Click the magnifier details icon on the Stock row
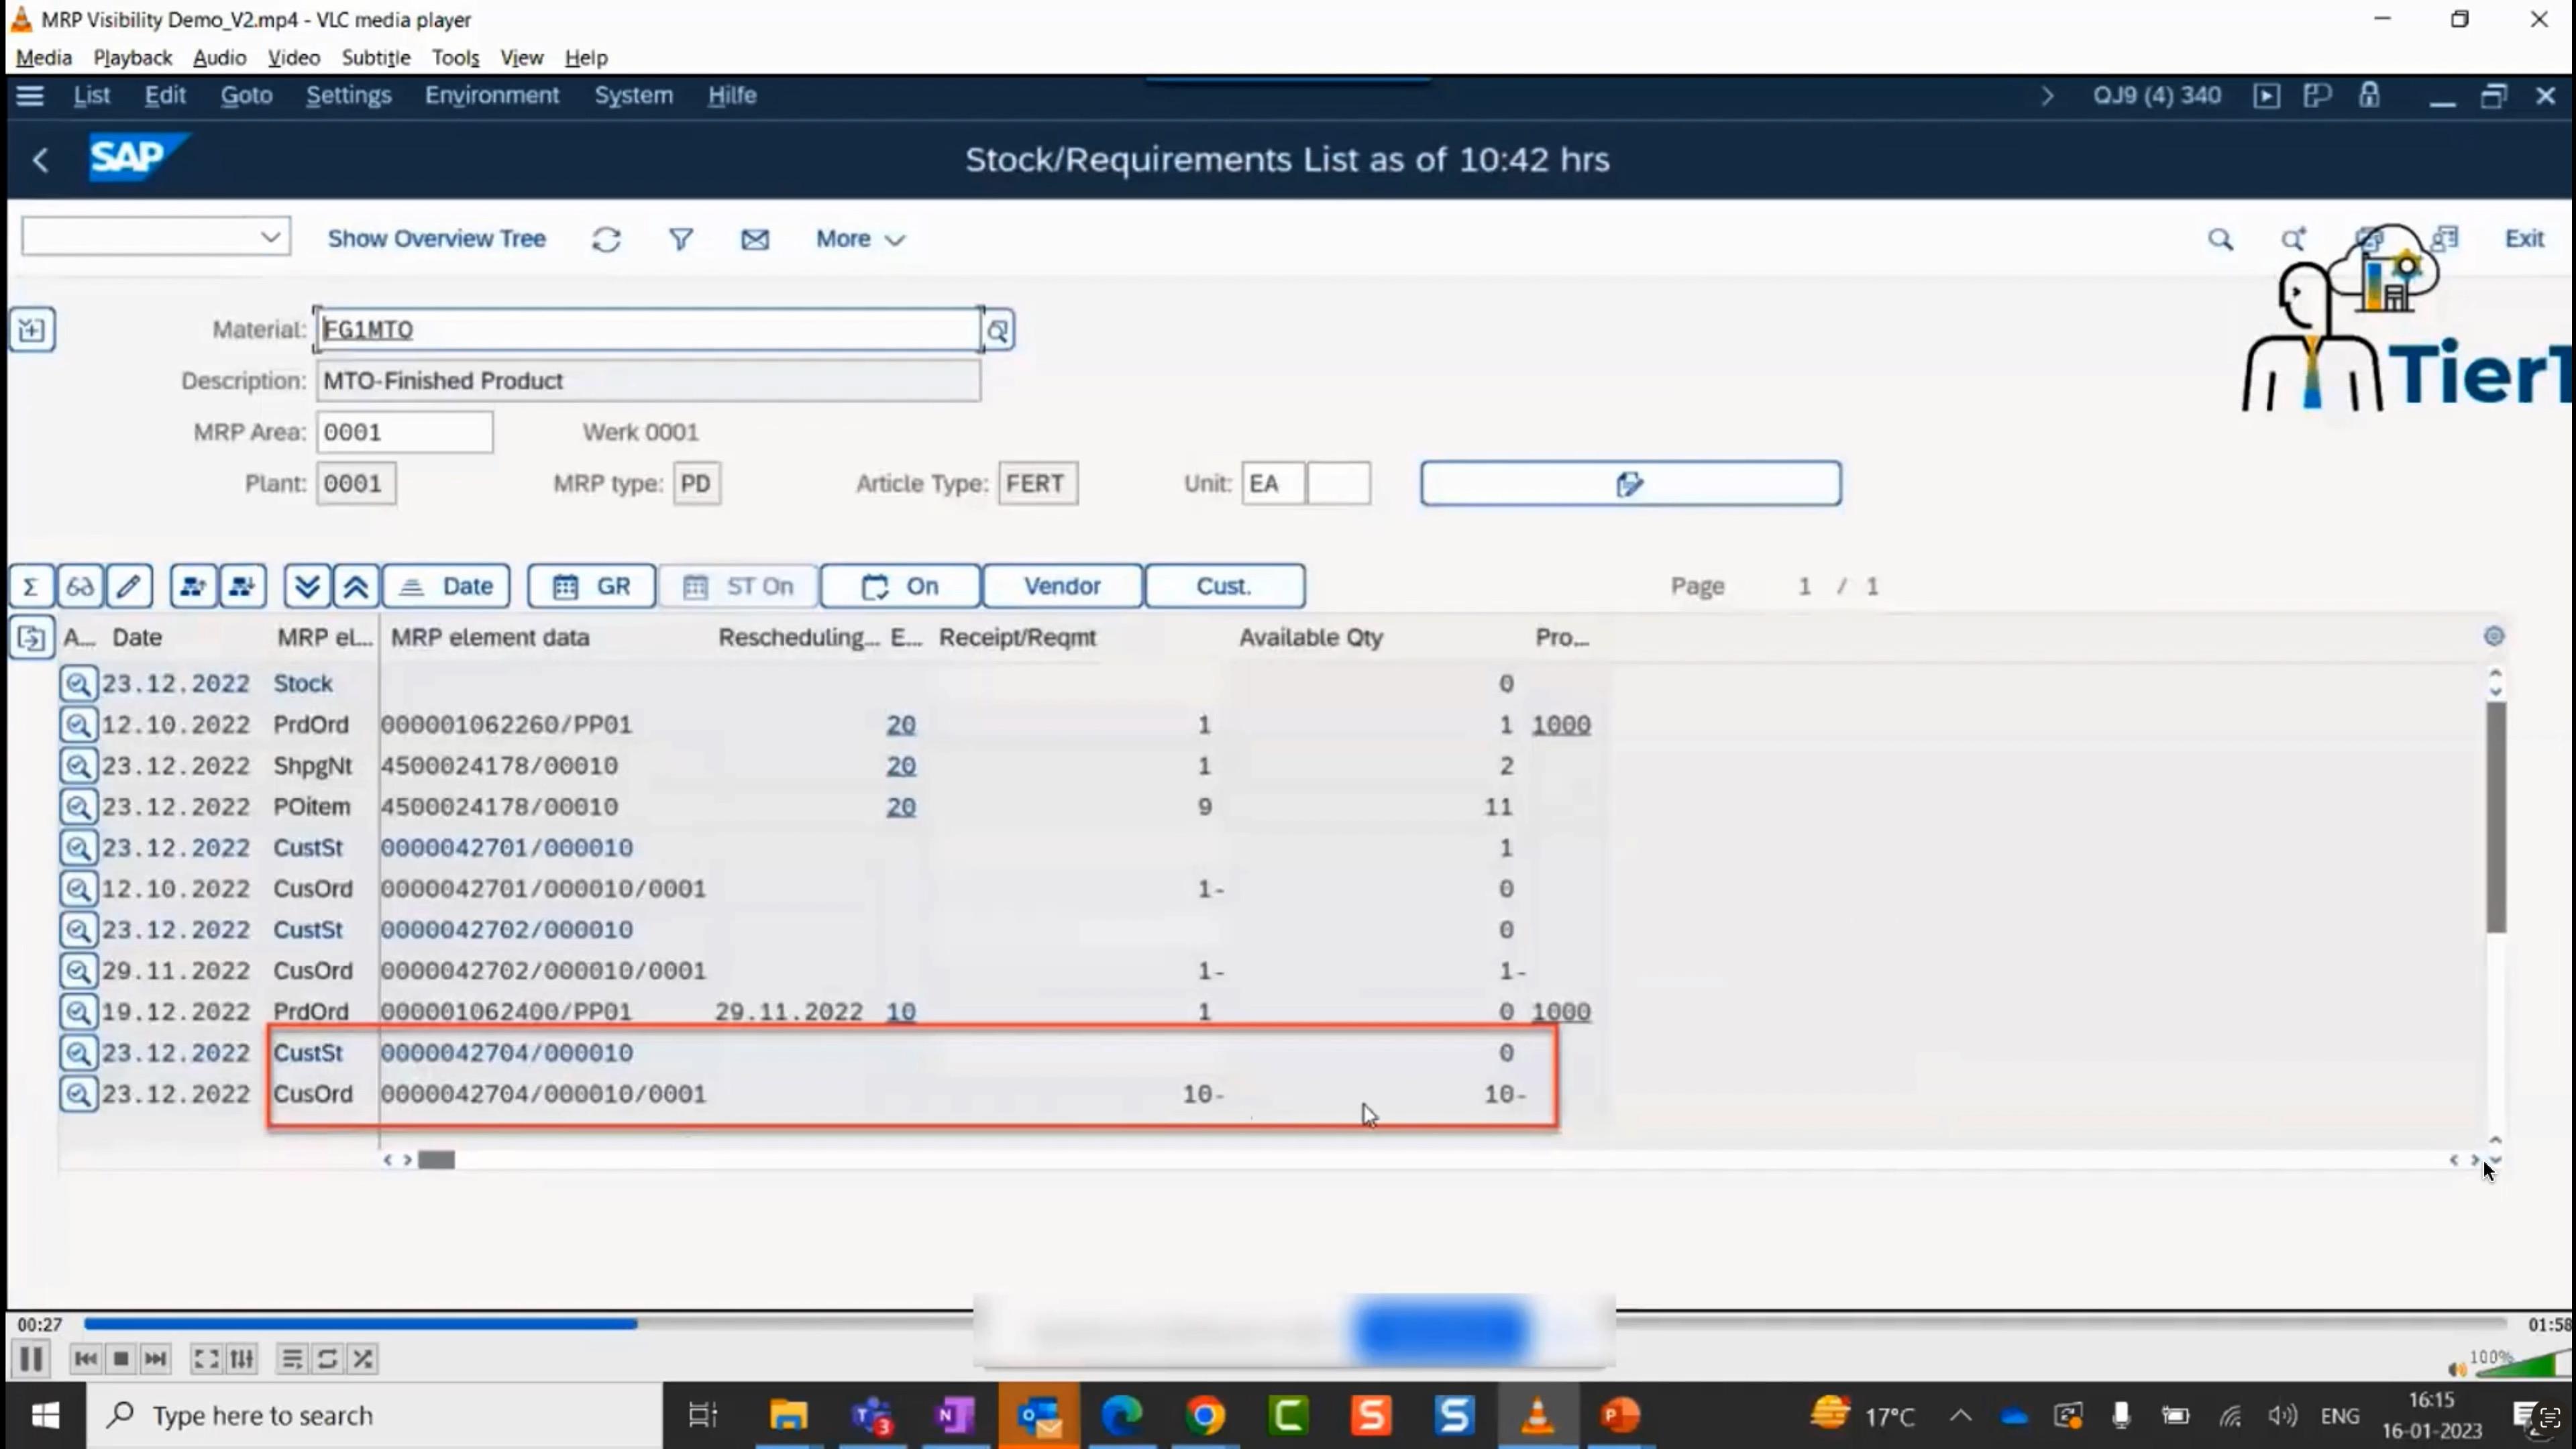The image size is (2576, 1449). 78,684
